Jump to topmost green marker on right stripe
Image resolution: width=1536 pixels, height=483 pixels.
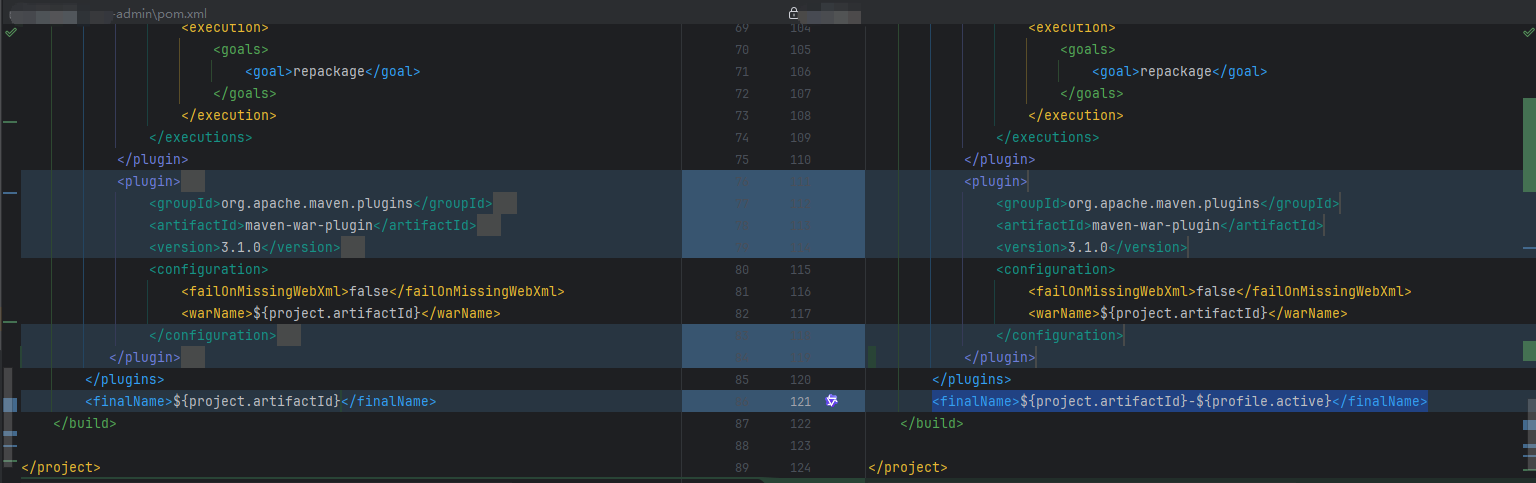tap(1528, 144)
